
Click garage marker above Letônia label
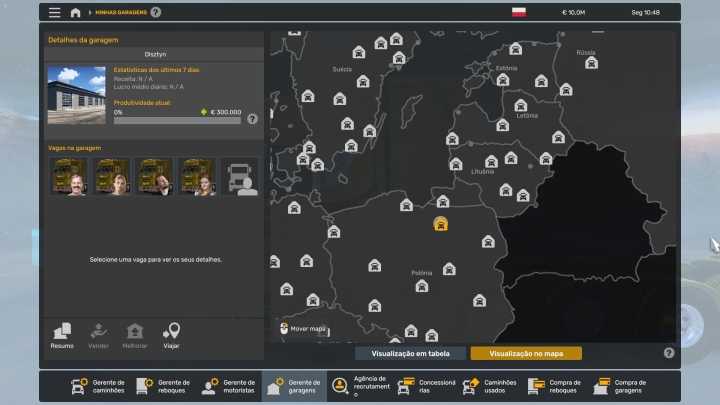pos(520,106)
